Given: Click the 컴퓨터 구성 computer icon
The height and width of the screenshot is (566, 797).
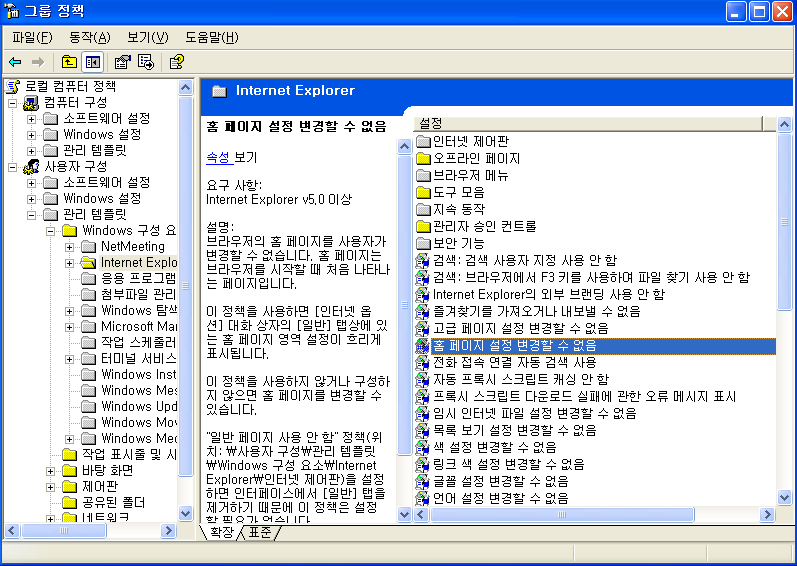Looking at the screenshot, I should click(32, 103).
